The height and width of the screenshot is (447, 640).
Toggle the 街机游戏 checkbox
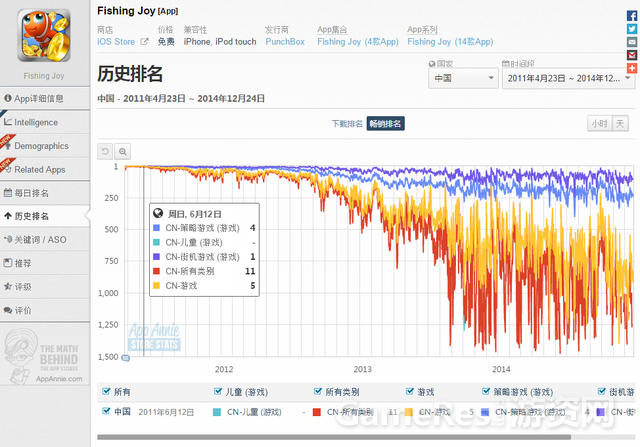[602, 391]
